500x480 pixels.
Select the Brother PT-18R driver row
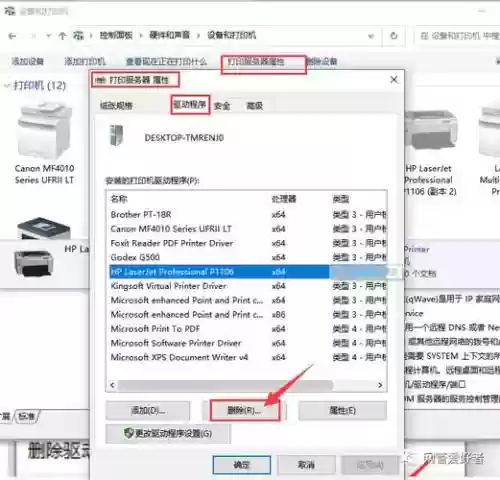coord(248,214)
